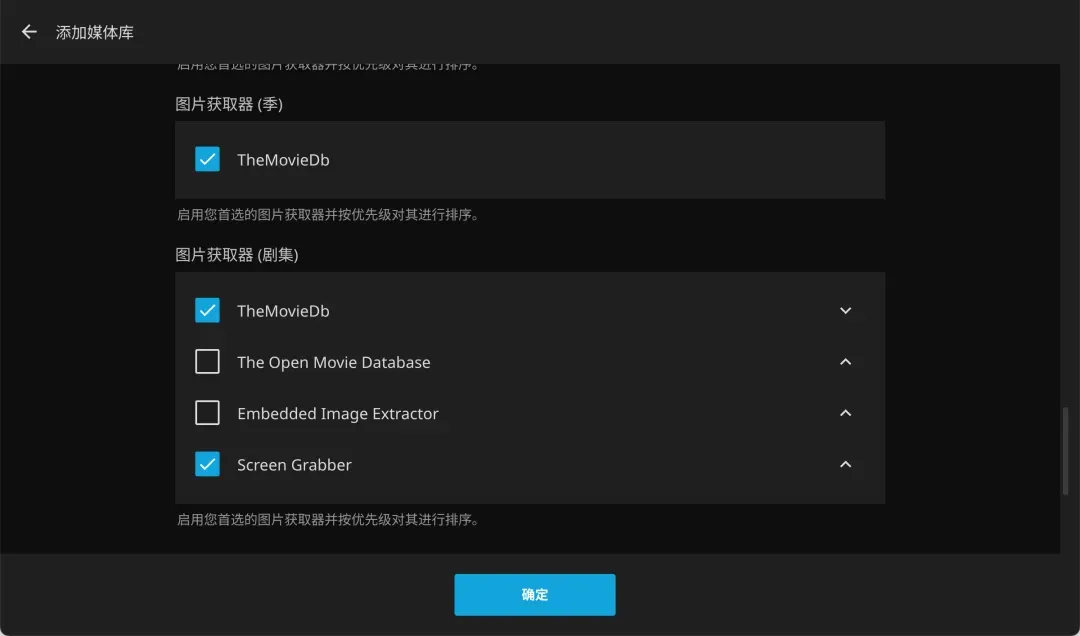Click the TheMovieDb label under 图片获取器 (季)
Screen dimensions: 1080x636
click(283, 160)
